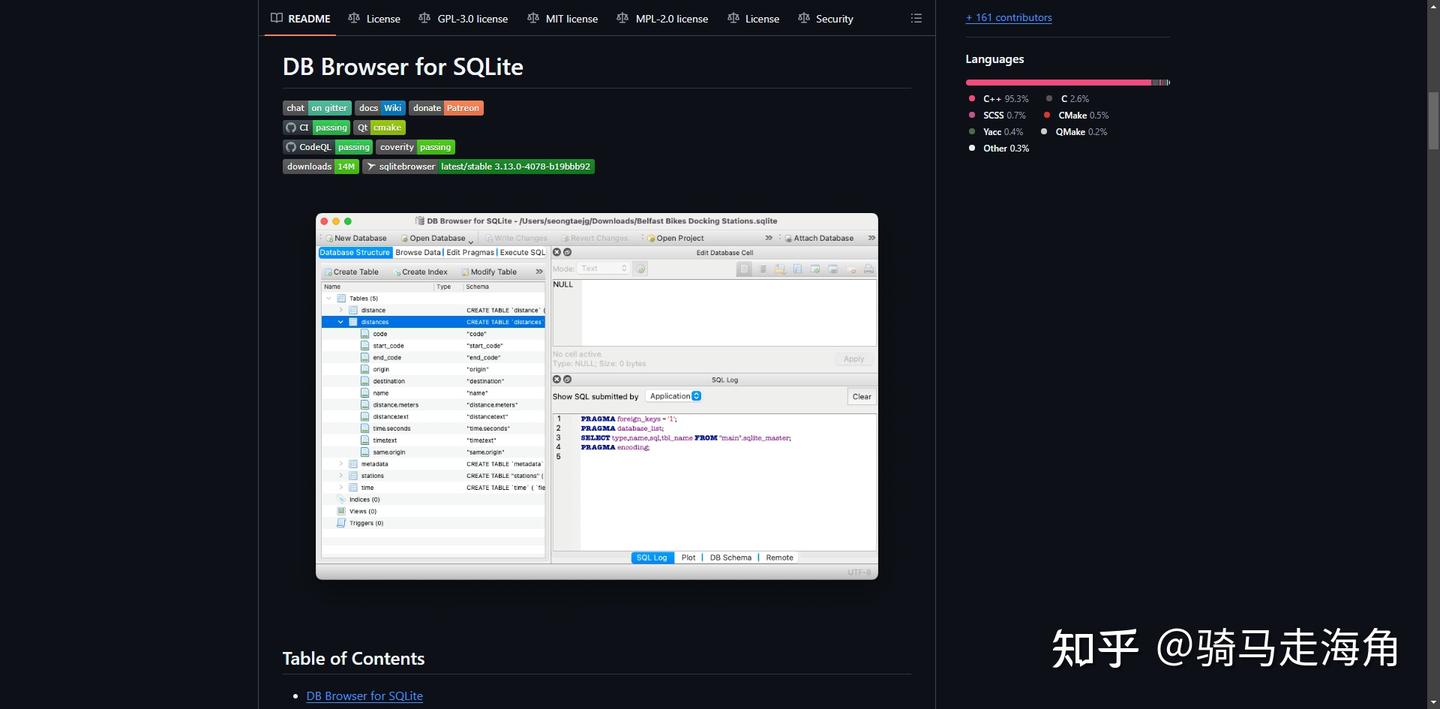Click the C++ 95.3% language entry

pos(998,99)
